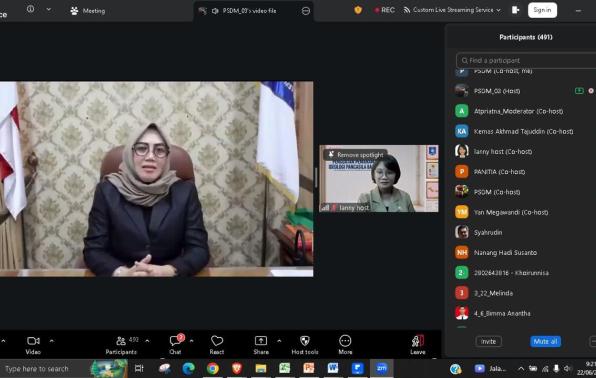
Task: Open Google Chrome from the taskbar
Action: click(213, 368)
